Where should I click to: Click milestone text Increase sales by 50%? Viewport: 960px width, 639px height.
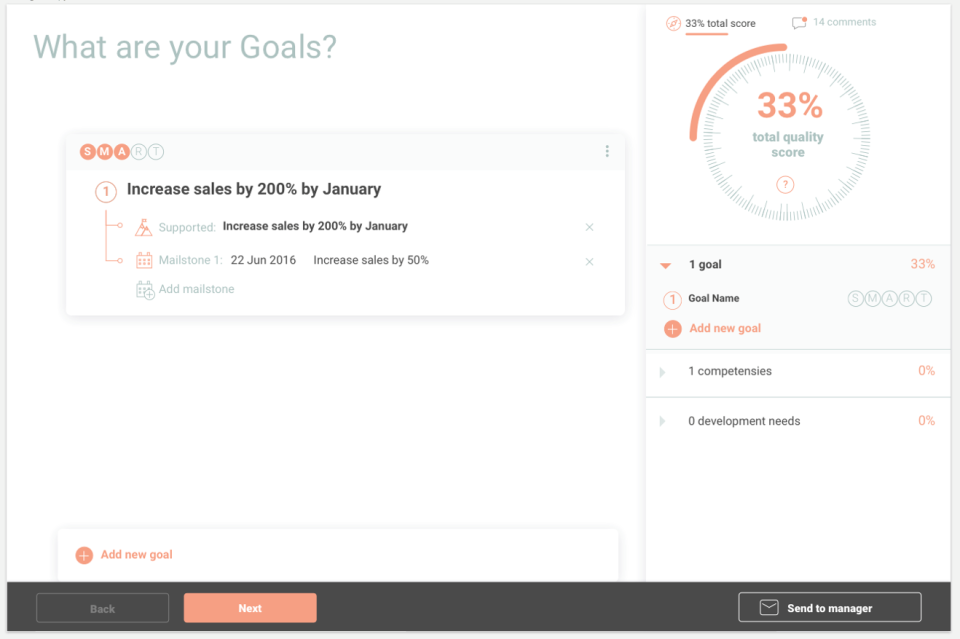(371, 260)
